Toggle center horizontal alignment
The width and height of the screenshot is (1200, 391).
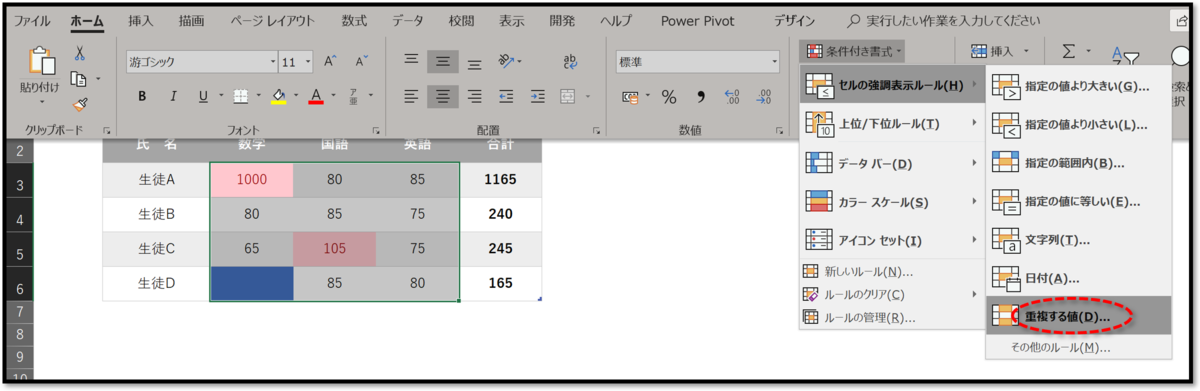pos(443,97)
